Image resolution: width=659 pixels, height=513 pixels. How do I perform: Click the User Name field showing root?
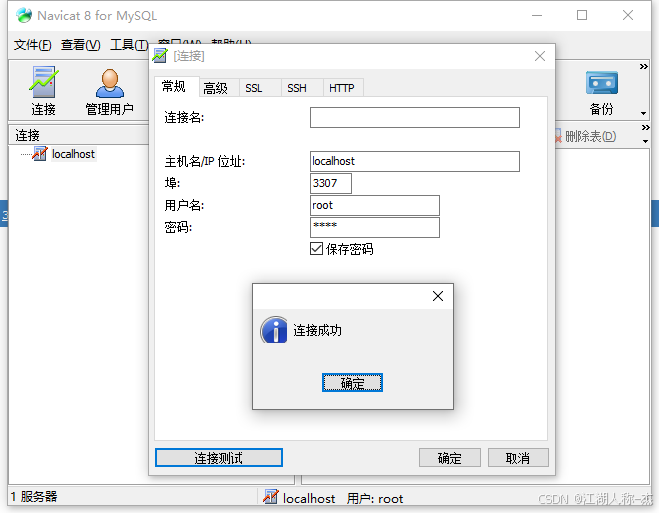click(375, 205)
